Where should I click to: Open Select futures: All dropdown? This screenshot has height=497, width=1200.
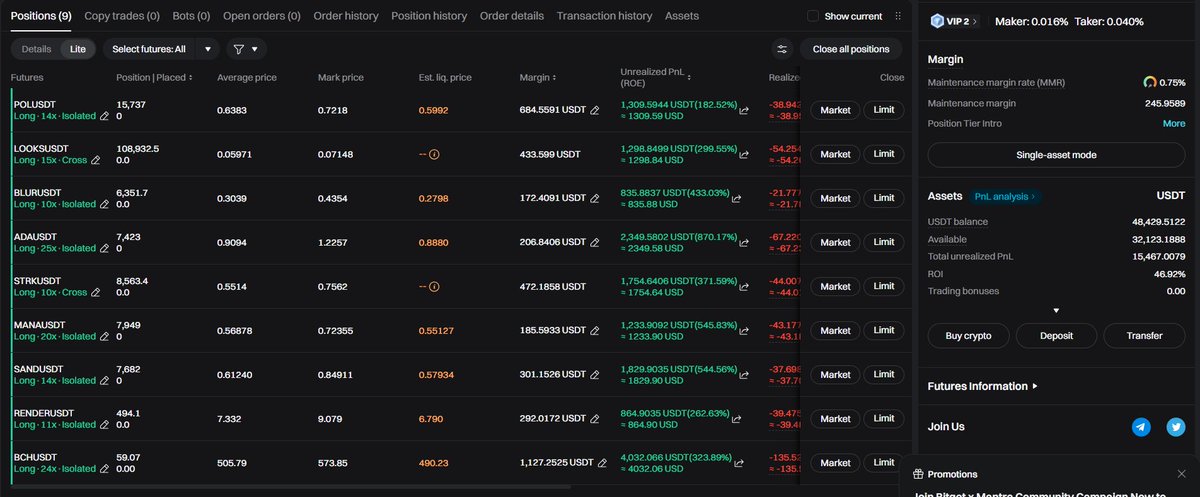click(x=160, y=48)
